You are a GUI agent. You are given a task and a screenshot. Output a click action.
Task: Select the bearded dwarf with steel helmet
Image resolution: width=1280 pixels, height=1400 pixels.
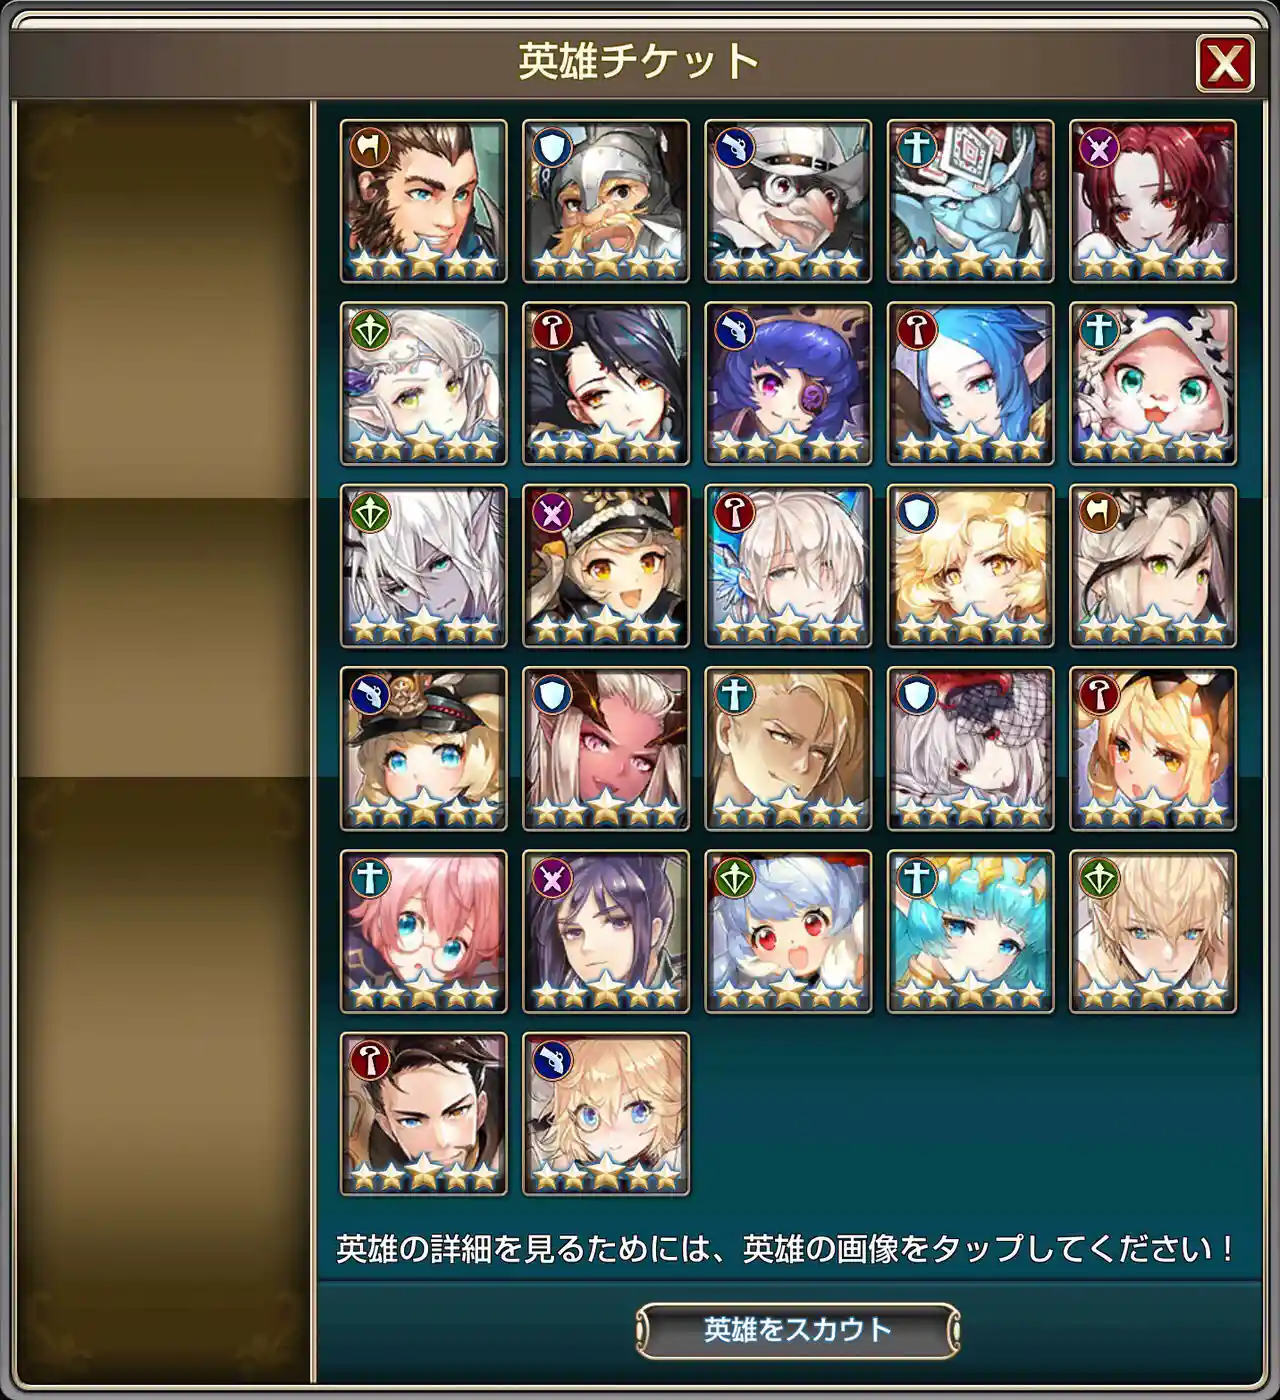click(605, 201)
